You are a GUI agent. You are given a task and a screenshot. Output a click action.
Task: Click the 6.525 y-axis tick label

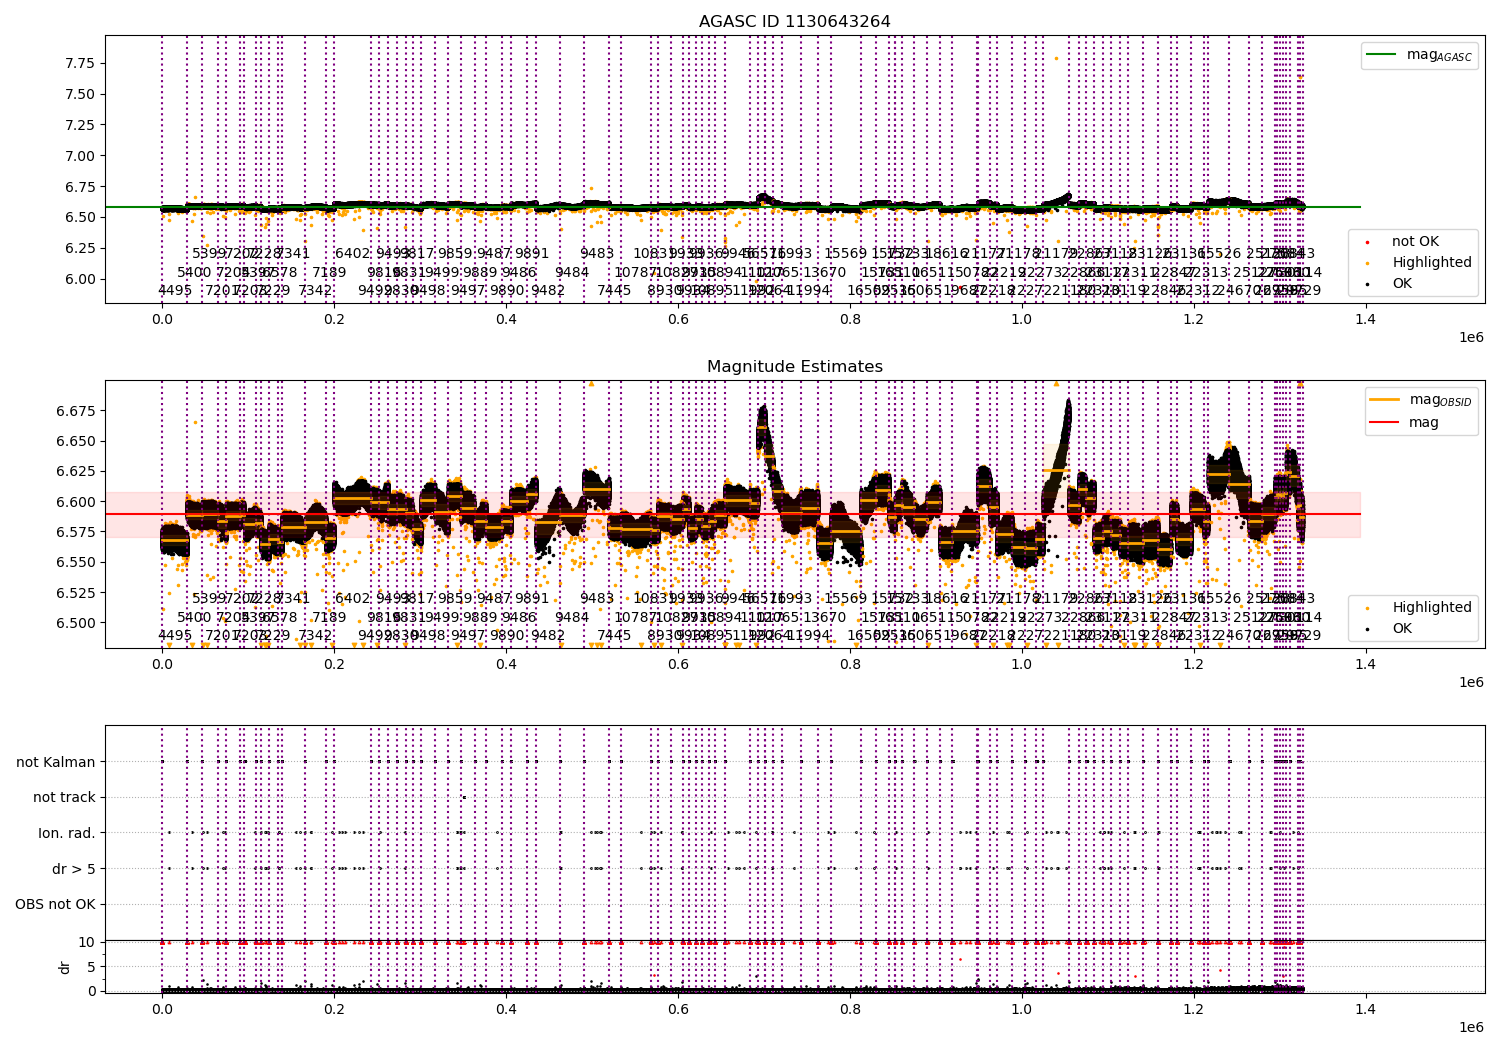tap(76, 593)
